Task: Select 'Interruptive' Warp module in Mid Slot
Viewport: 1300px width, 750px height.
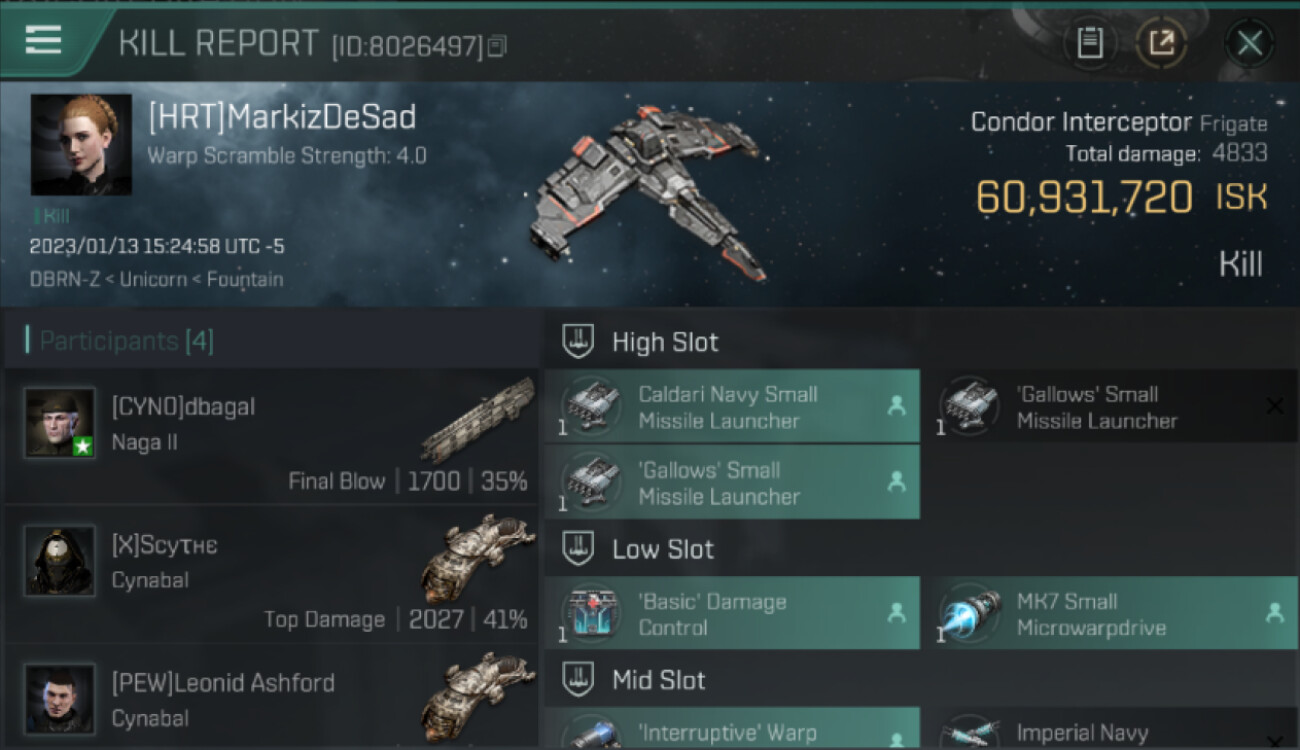Action: coord(732,729)
